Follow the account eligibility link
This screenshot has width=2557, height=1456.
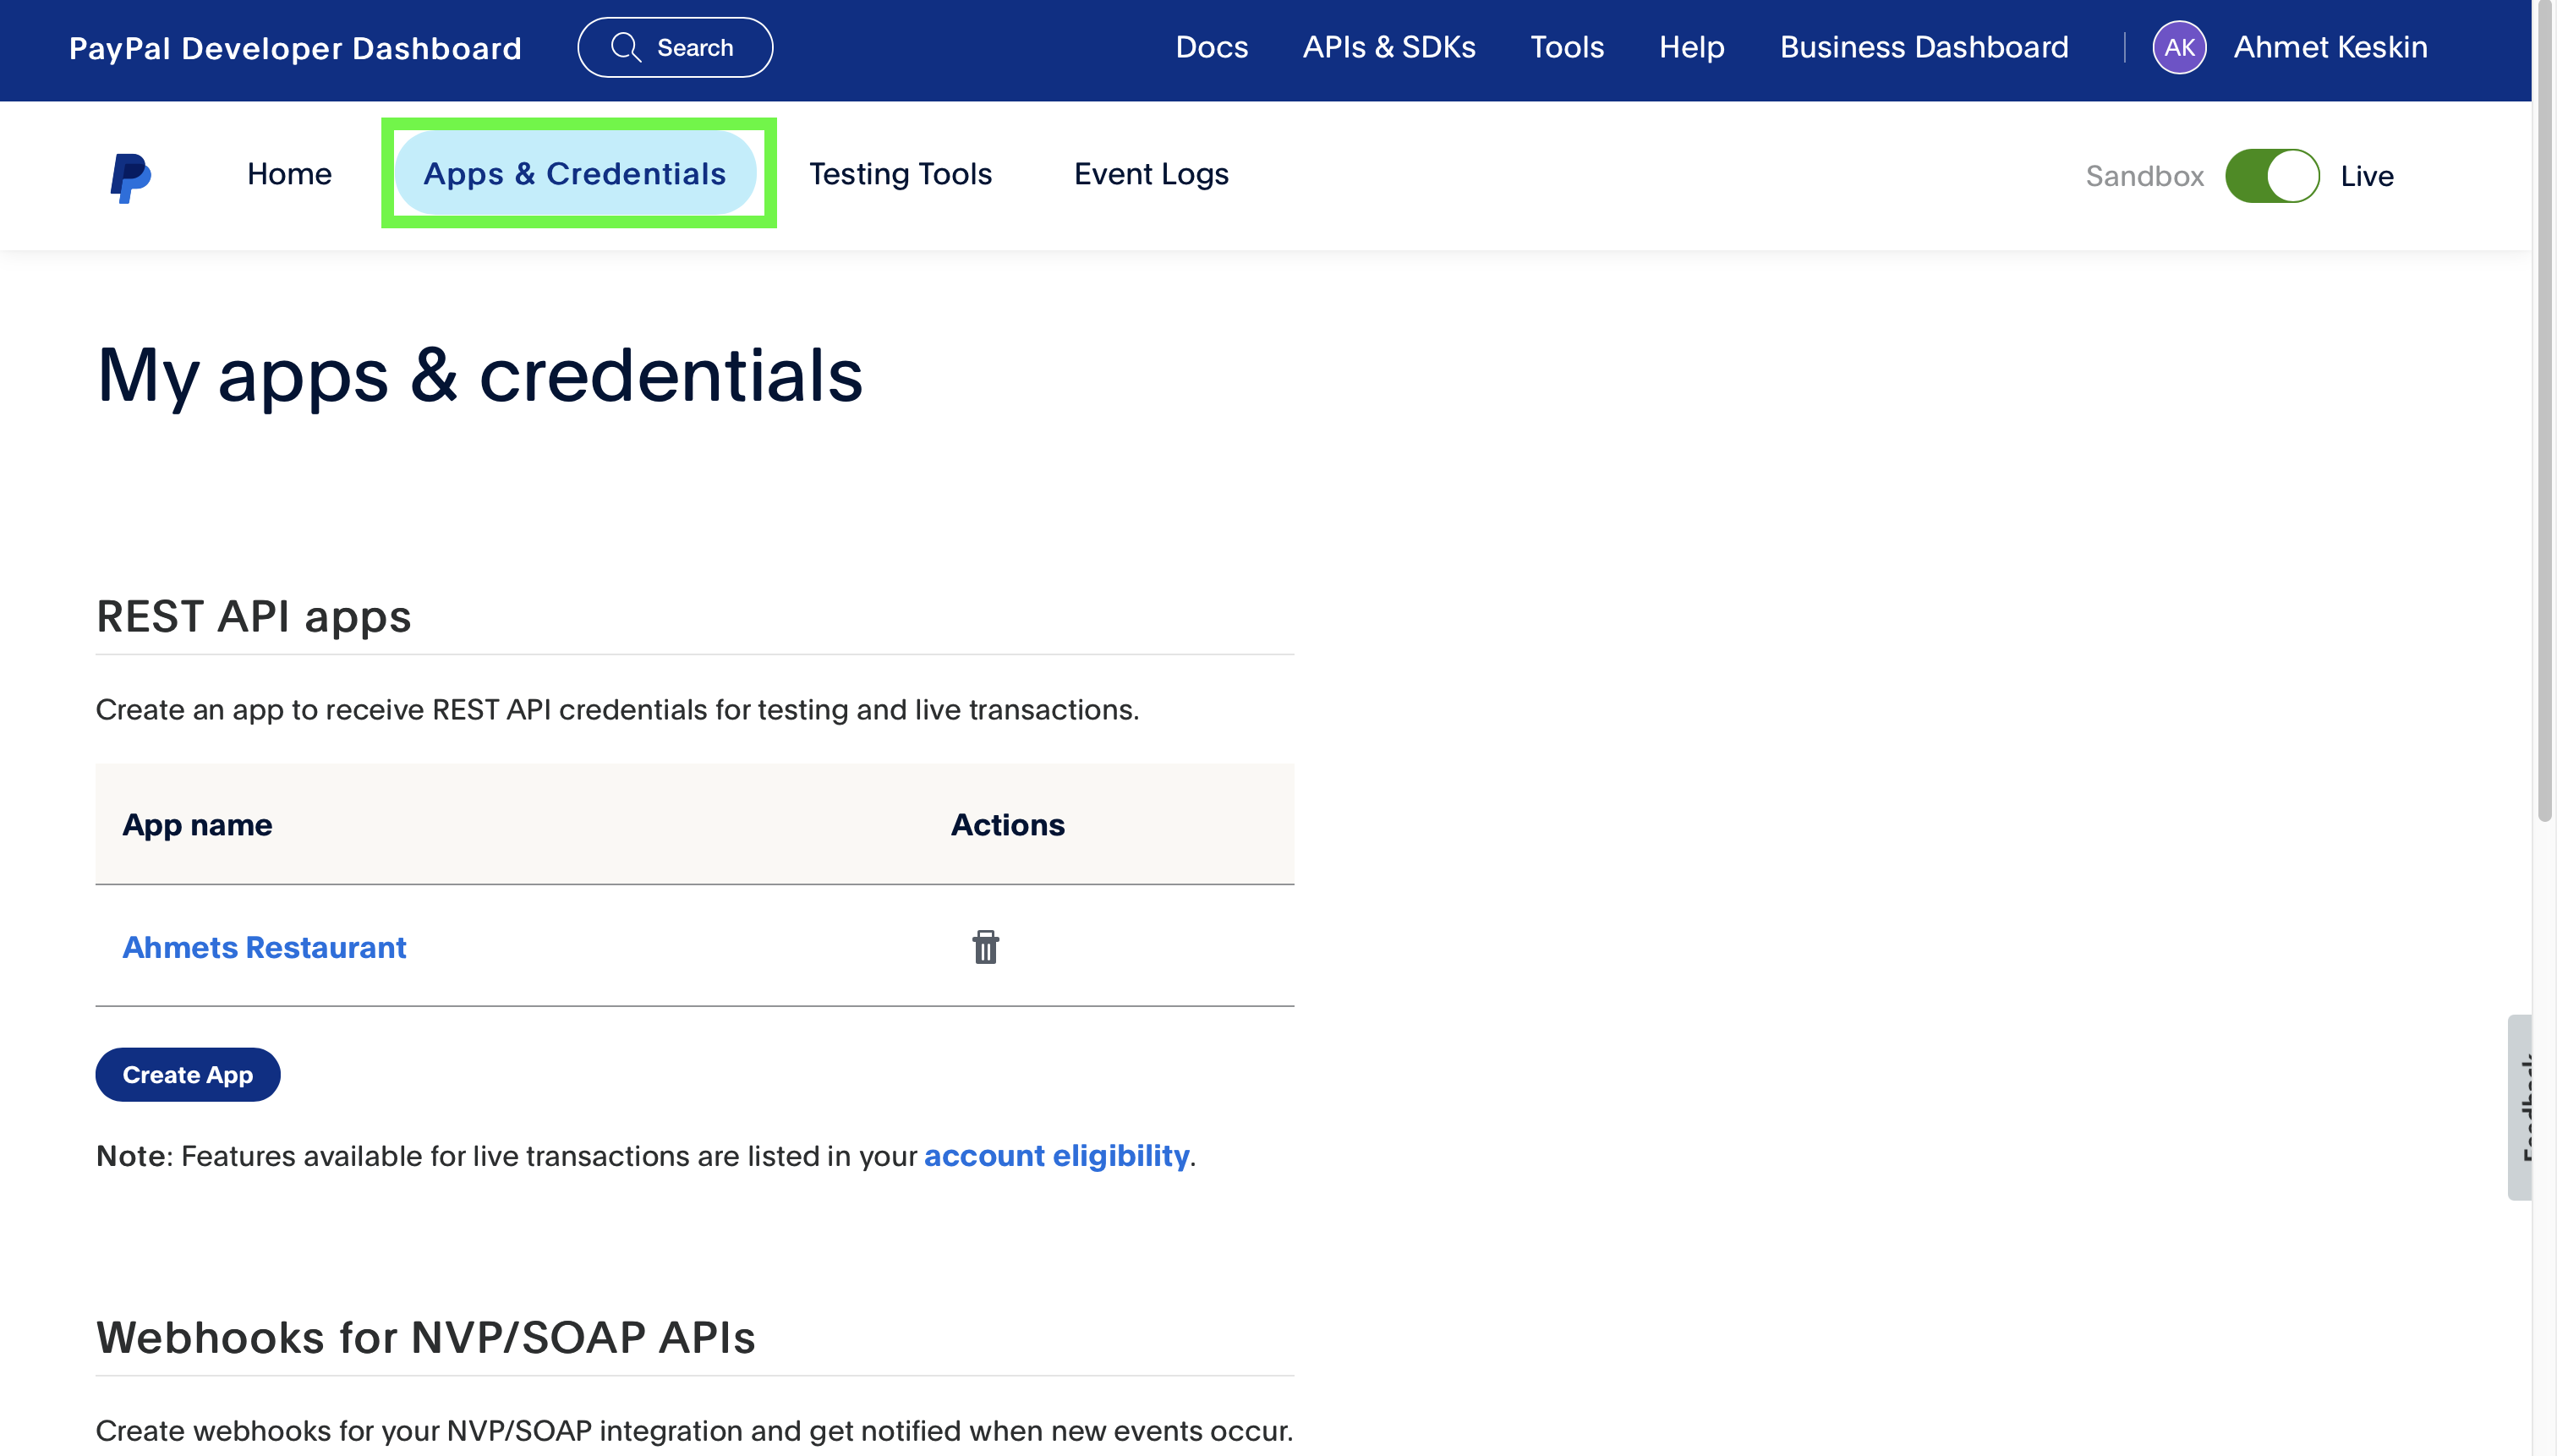1056,1155
